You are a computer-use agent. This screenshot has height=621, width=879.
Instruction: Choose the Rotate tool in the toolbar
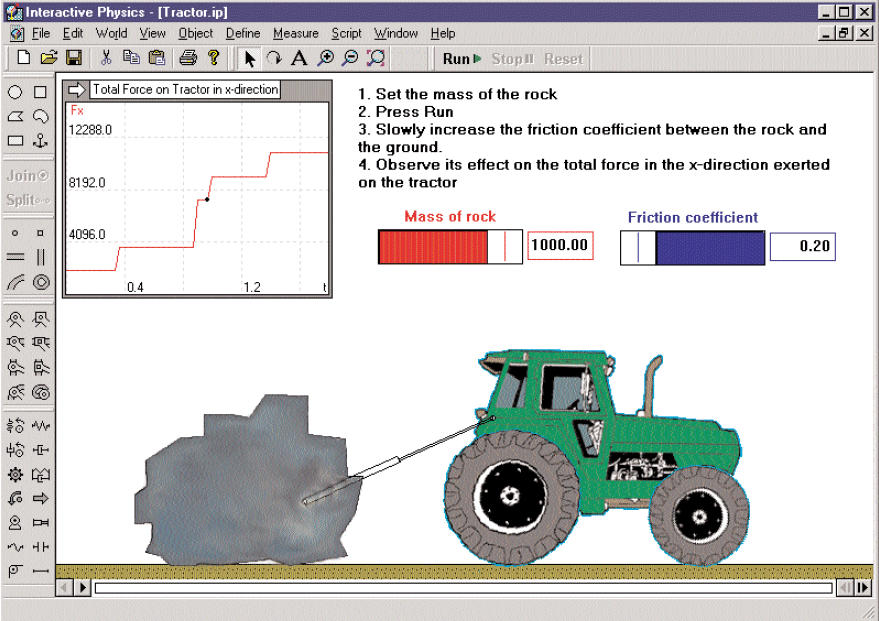point(275,59)
